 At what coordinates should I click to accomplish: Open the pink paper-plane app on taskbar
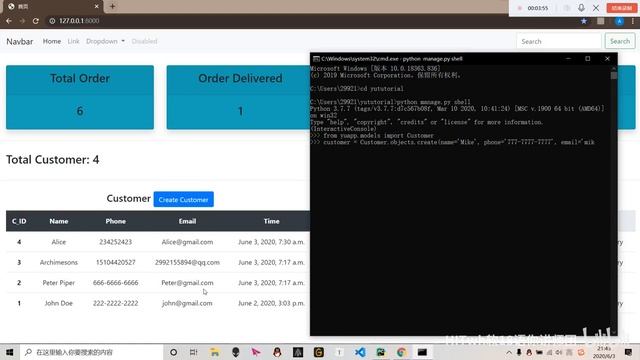pos(256,352)
